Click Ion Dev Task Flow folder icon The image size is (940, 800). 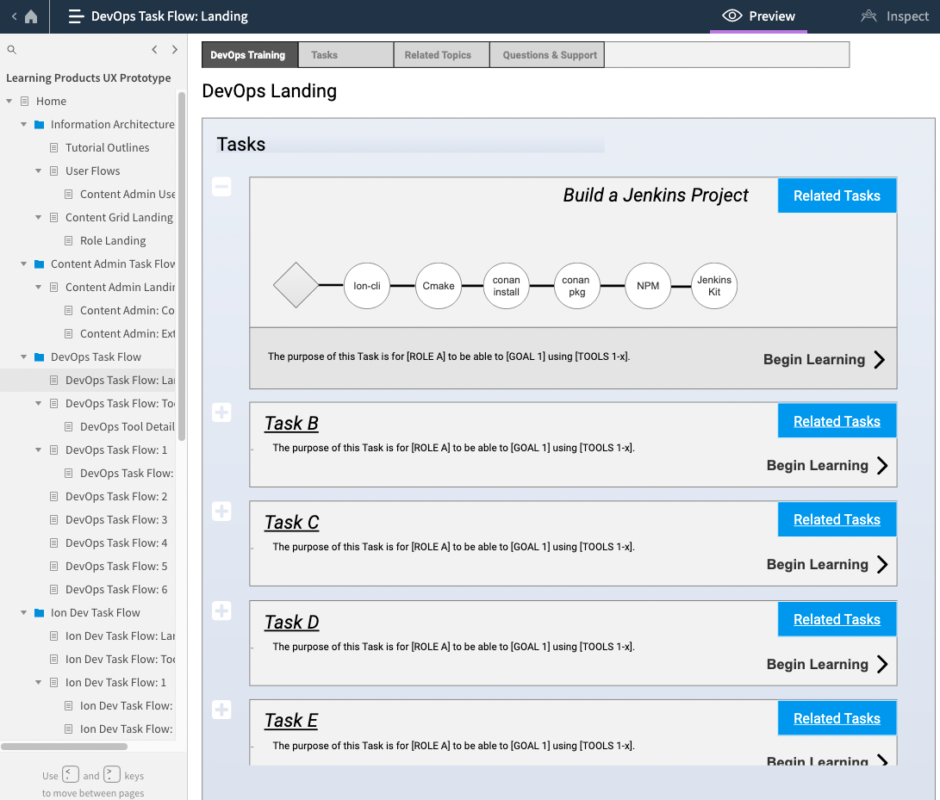pos(40,613)
